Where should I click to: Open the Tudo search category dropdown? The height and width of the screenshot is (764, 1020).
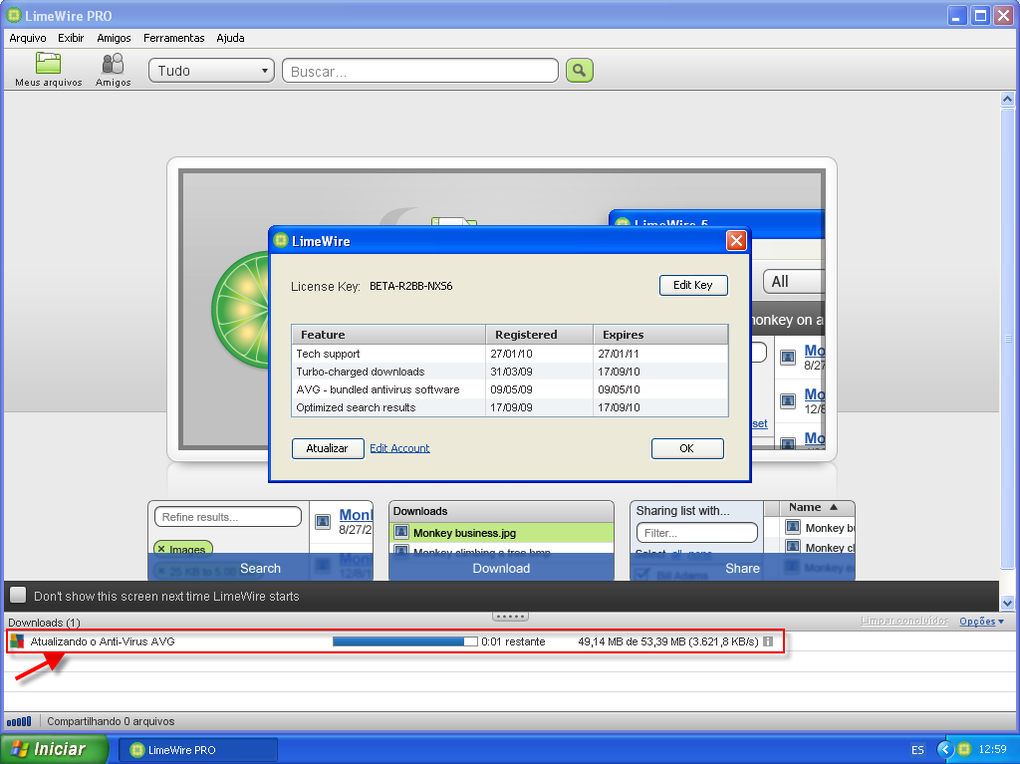(x=211, y=70)
